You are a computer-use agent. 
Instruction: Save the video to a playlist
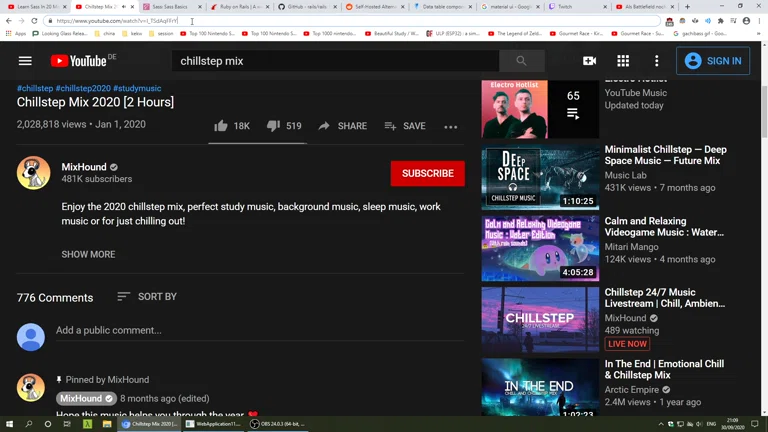tap(405, 126)
